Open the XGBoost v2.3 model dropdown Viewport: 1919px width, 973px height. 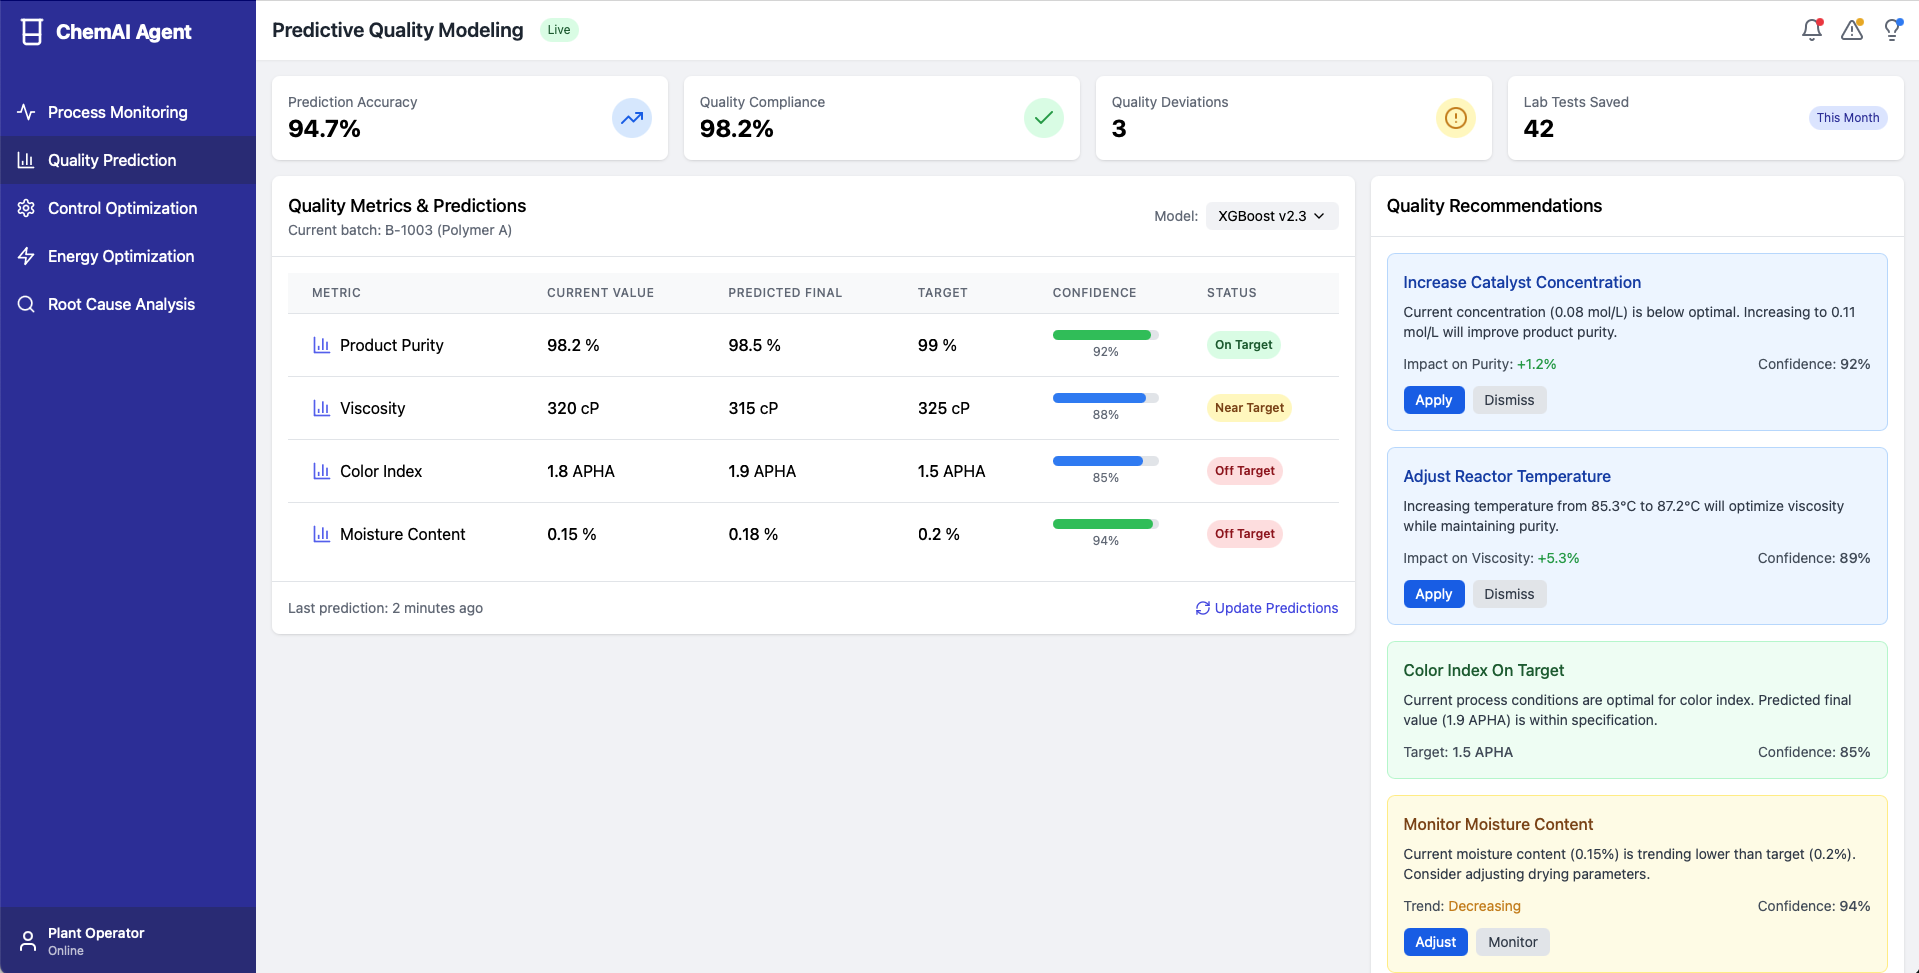tap(1272, 216)
